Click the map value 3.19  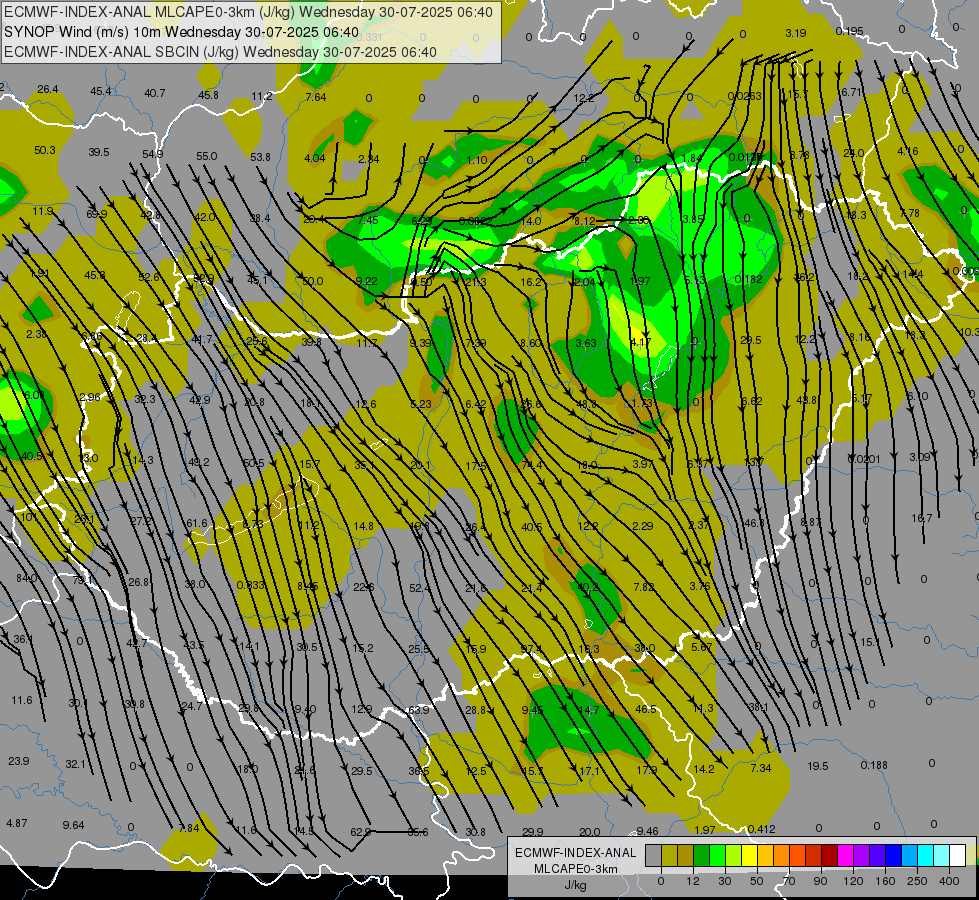795,33
